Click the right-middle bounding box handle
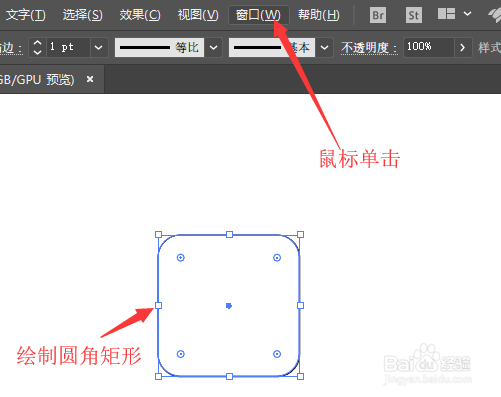501x397 pixels. click(300, 306)
